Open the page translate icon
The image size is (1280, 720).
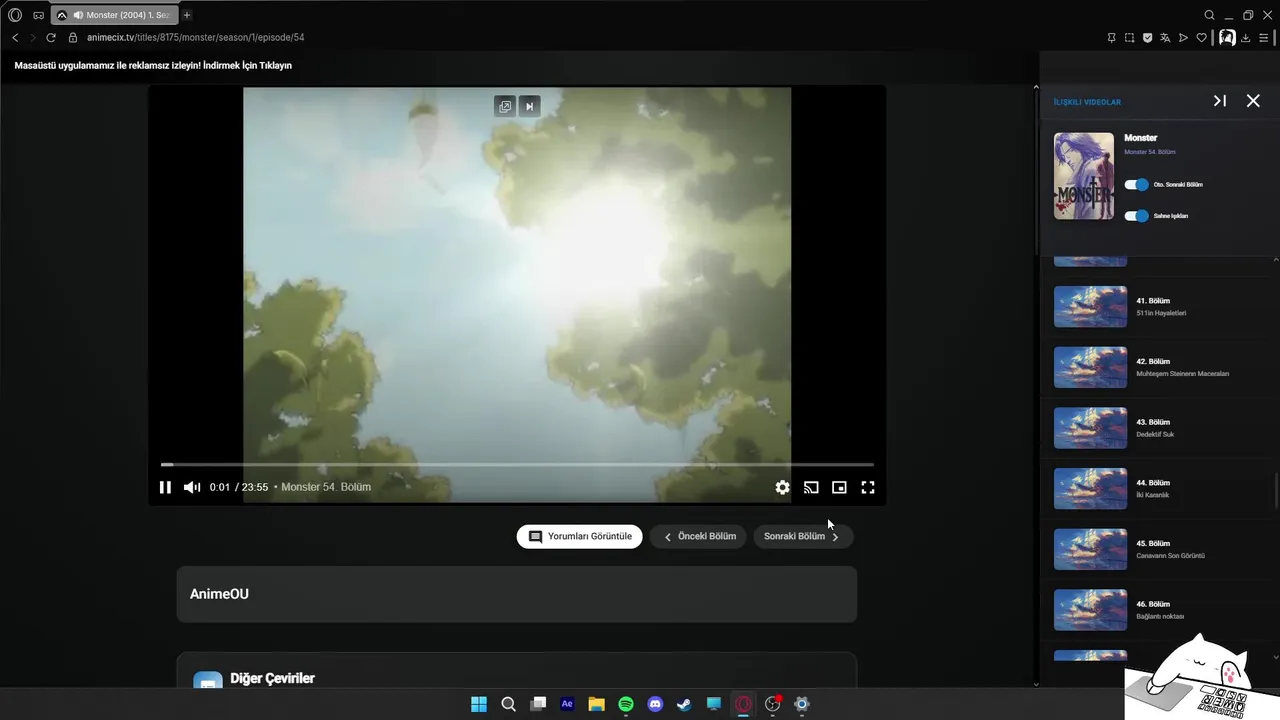[x=1165, y=37]
